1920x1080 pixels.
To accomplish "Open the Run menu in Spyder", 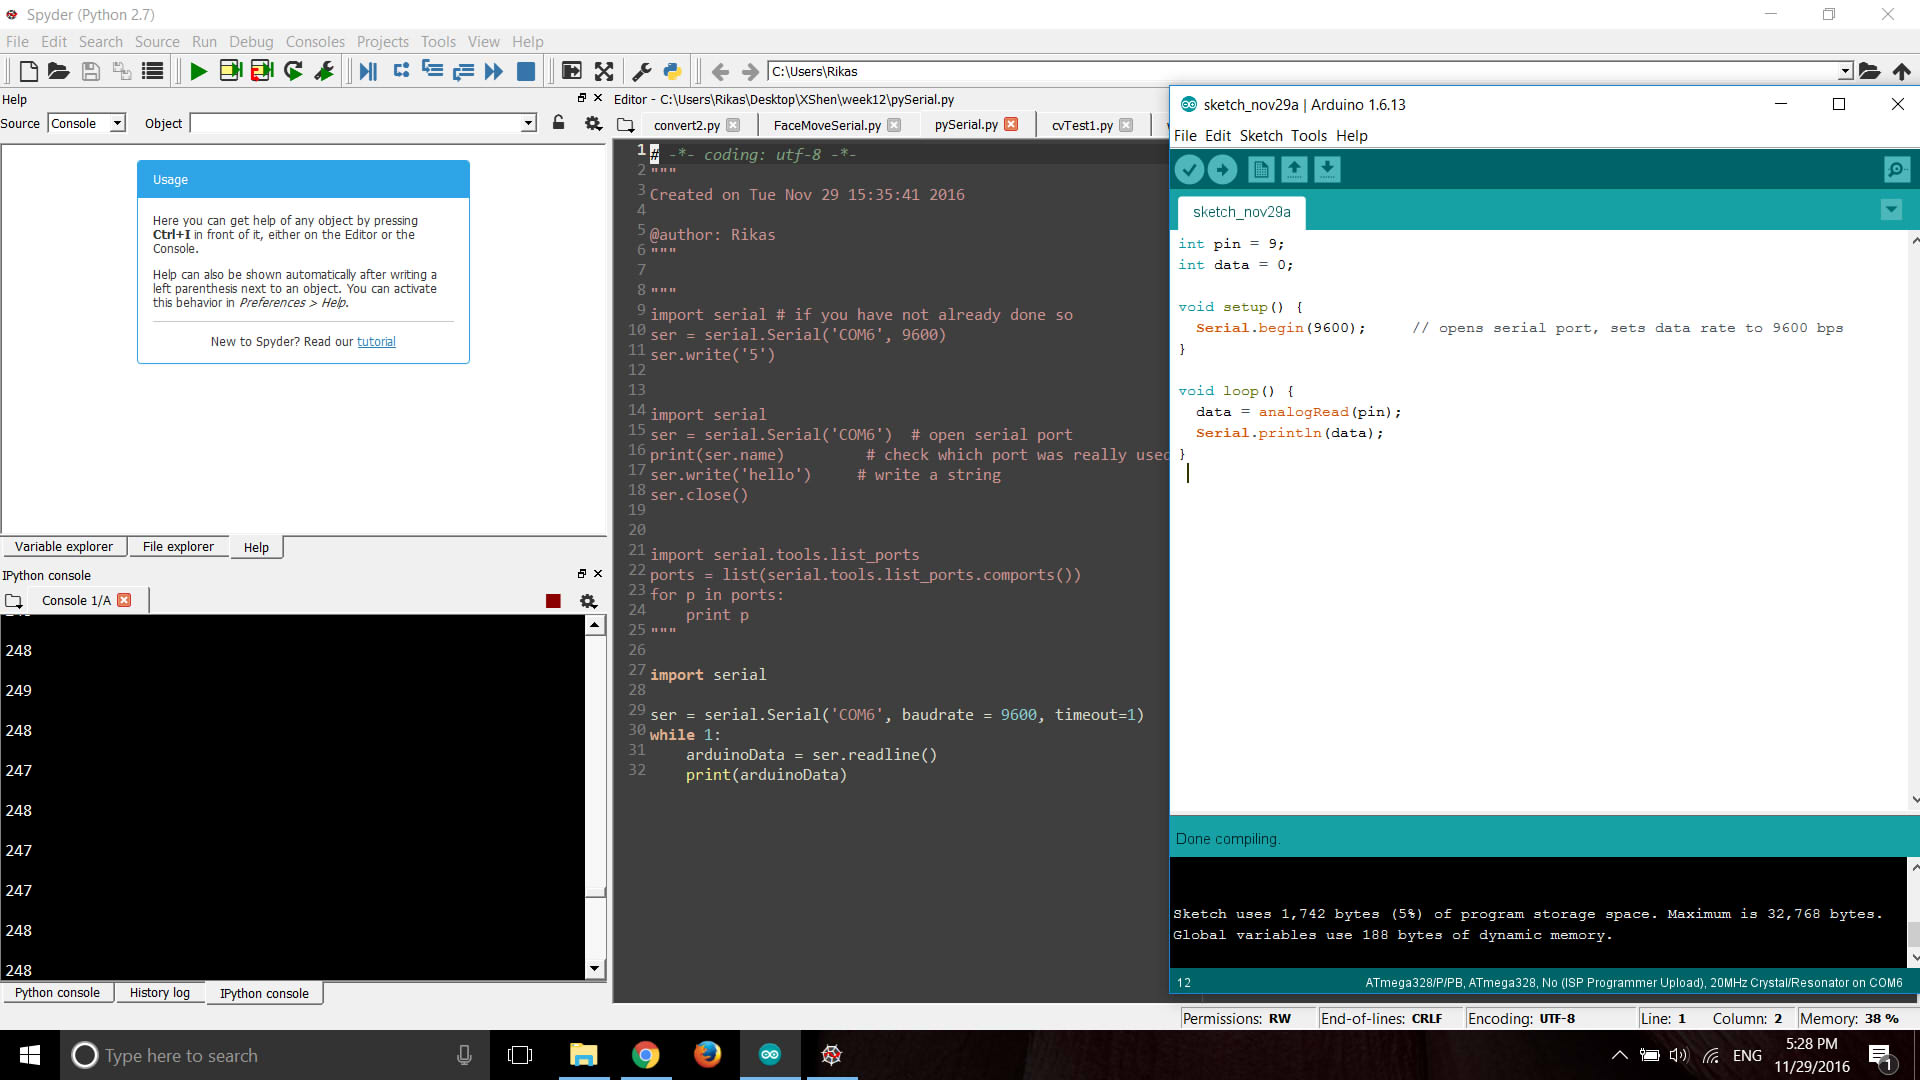I will [x=203, y=41].
